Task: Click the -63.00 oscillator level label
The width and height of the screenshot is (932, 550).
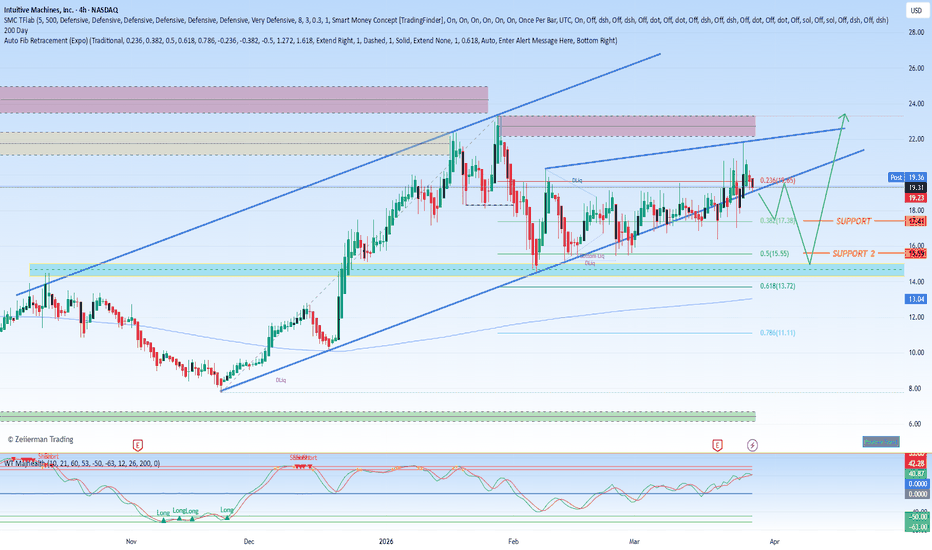Action: point(916,527)
